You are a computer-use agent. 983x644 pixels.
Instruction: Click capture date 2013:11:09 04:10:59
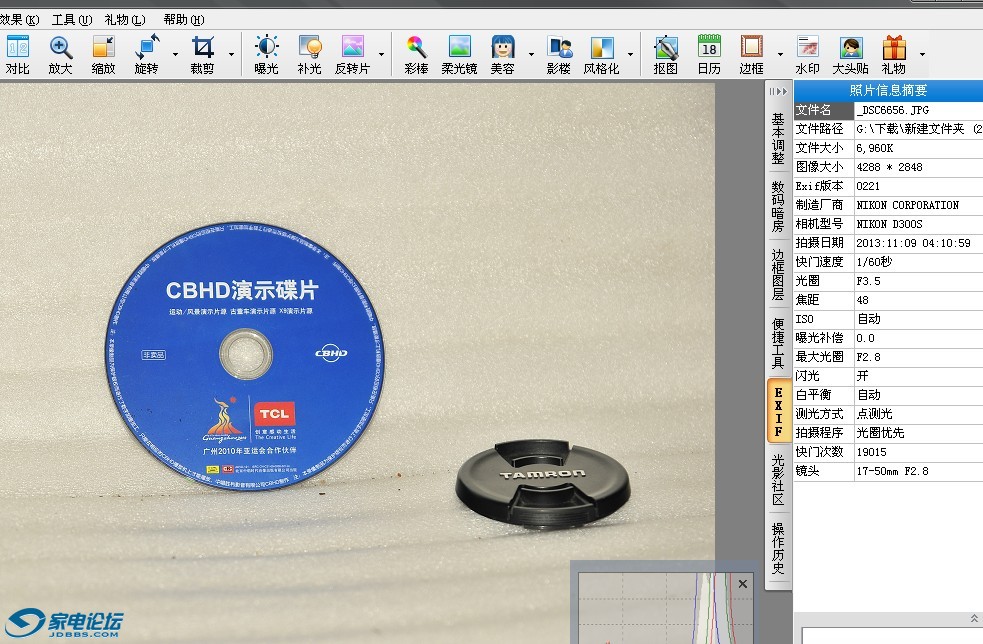pyautogui.click(x=913, y=243)
